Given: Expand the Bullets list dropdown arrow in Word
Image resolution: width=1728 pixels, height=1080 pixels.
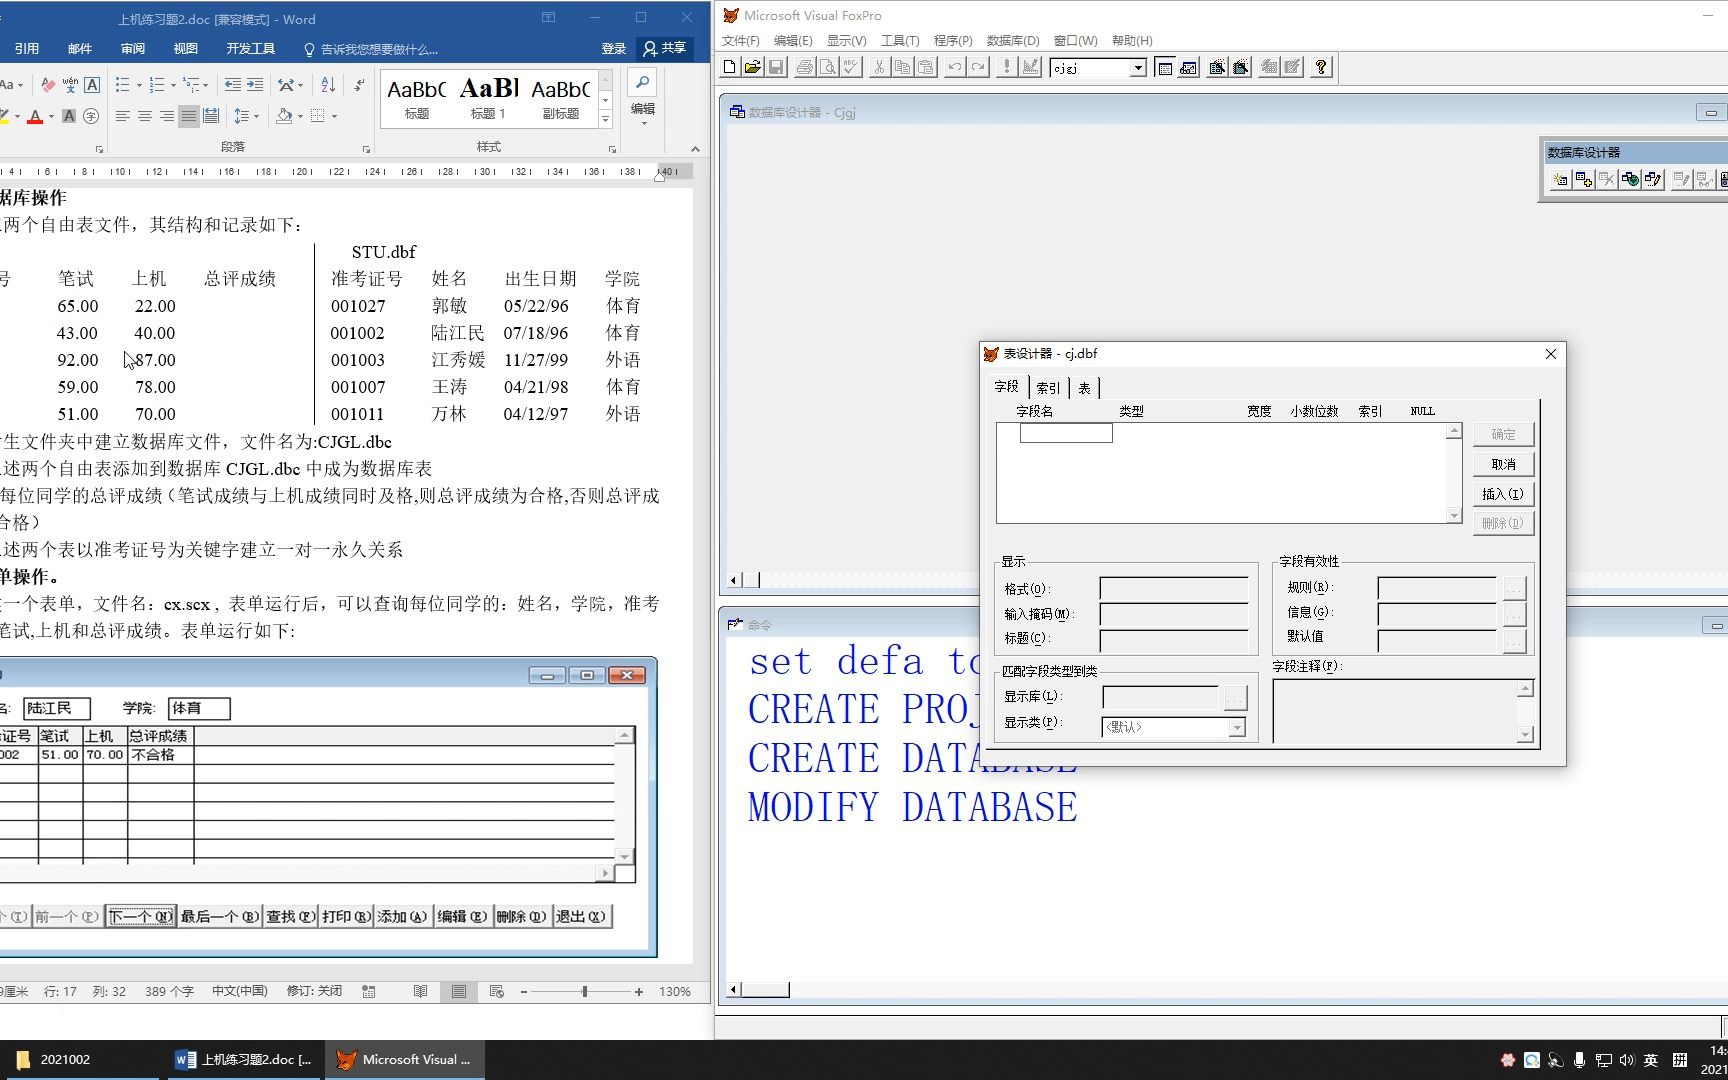Looking at the screenshot, I should pos(139,85).
